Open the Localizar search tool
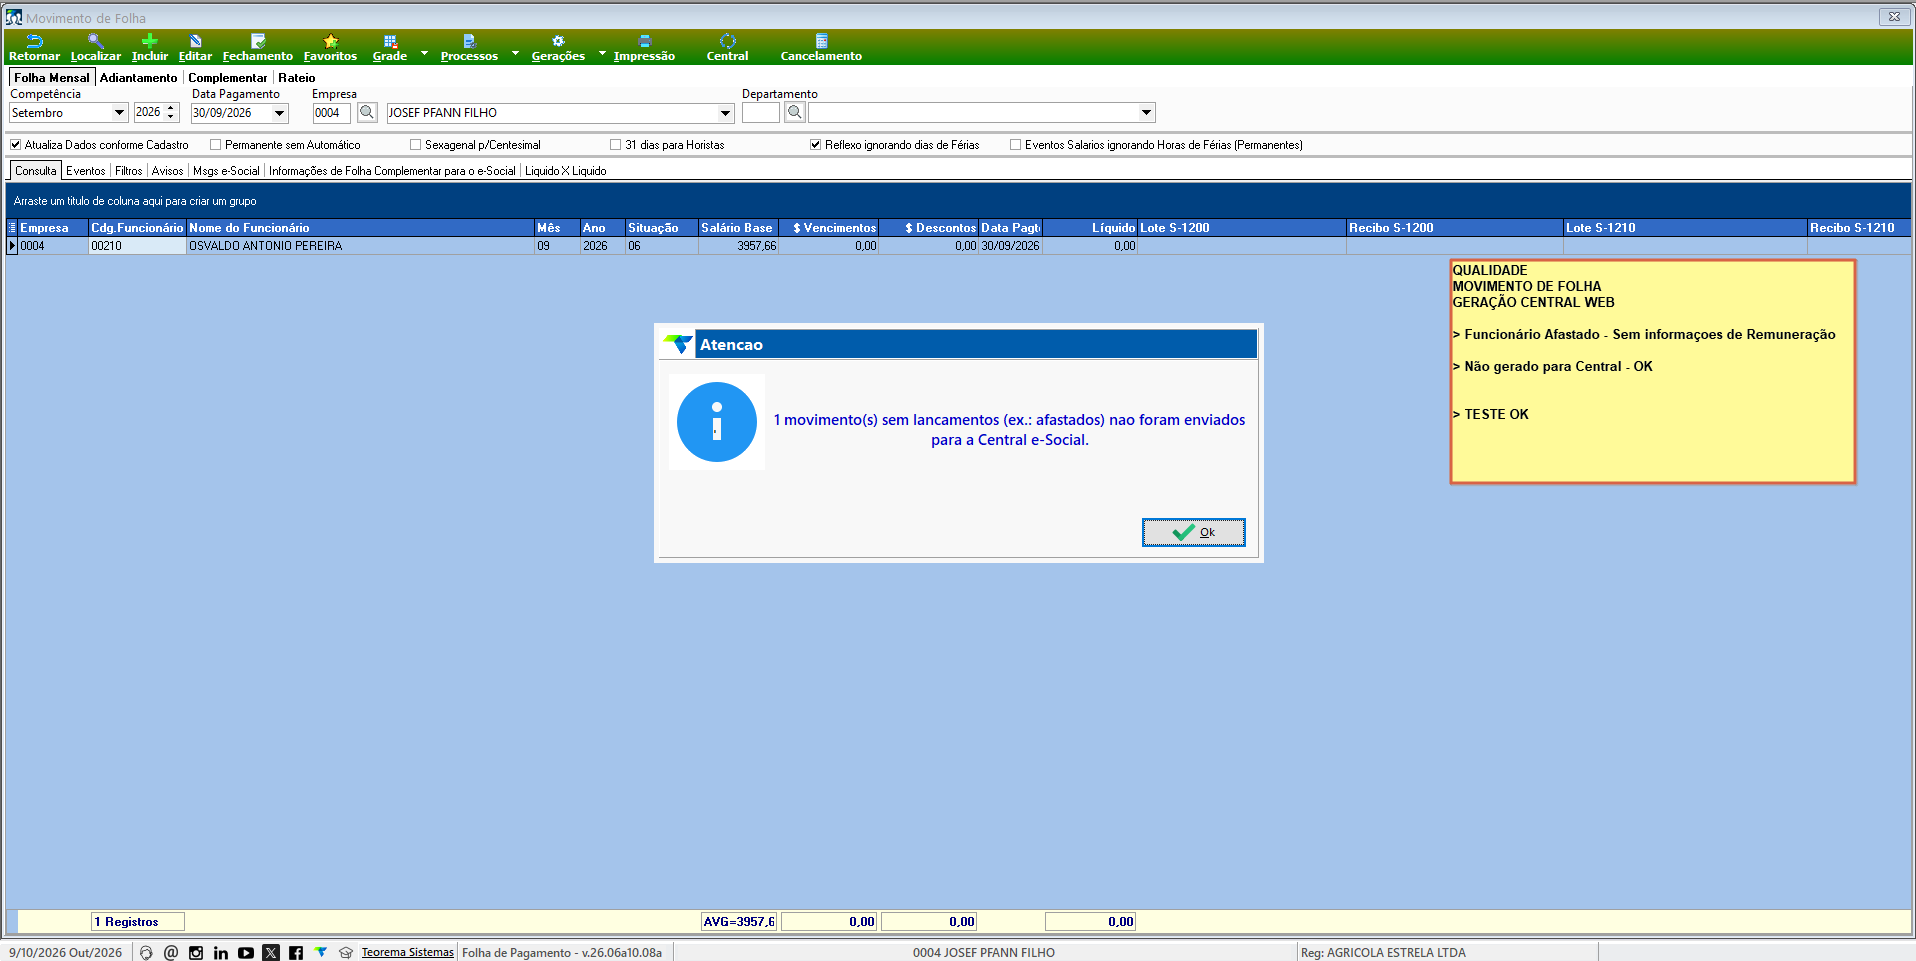The height and width of the screenshot is (961, 1916). [95, 47]
